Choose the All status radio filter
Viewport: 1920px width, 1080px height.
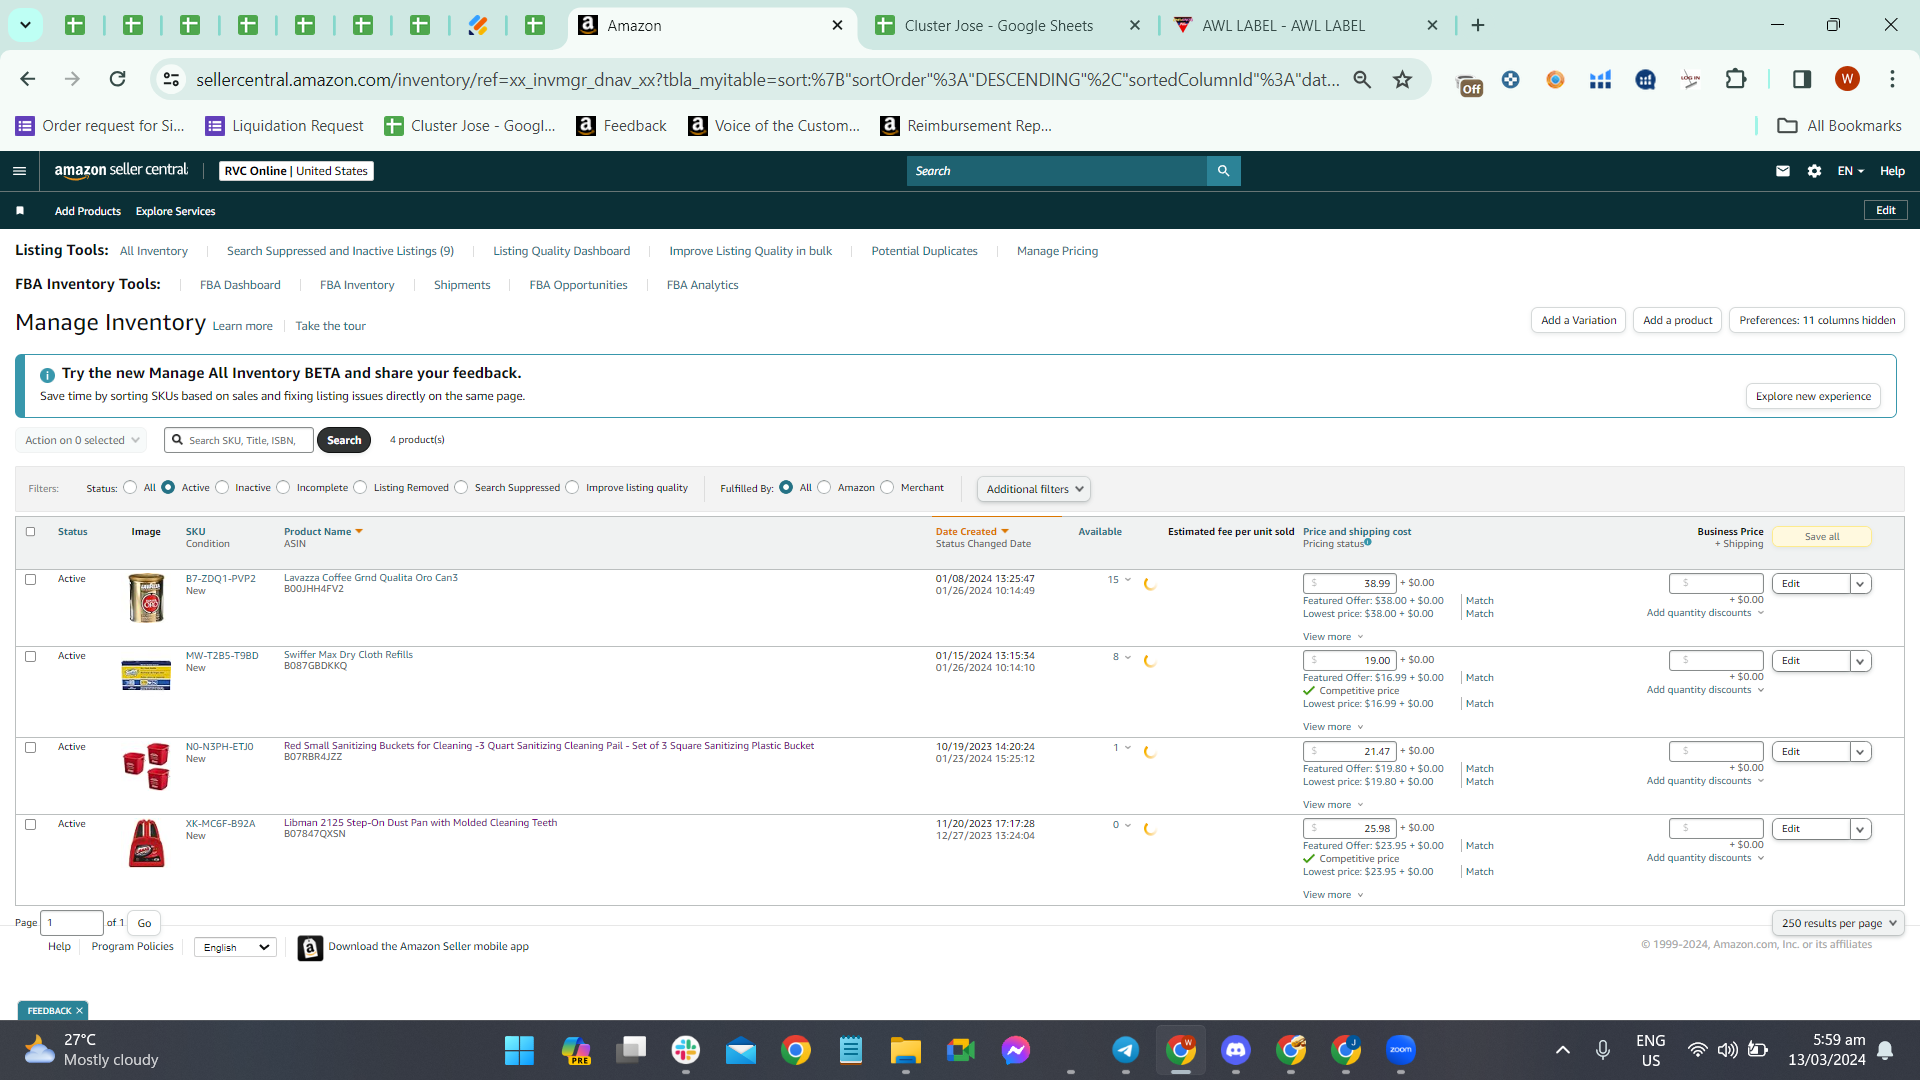click(x=130, y=488)
